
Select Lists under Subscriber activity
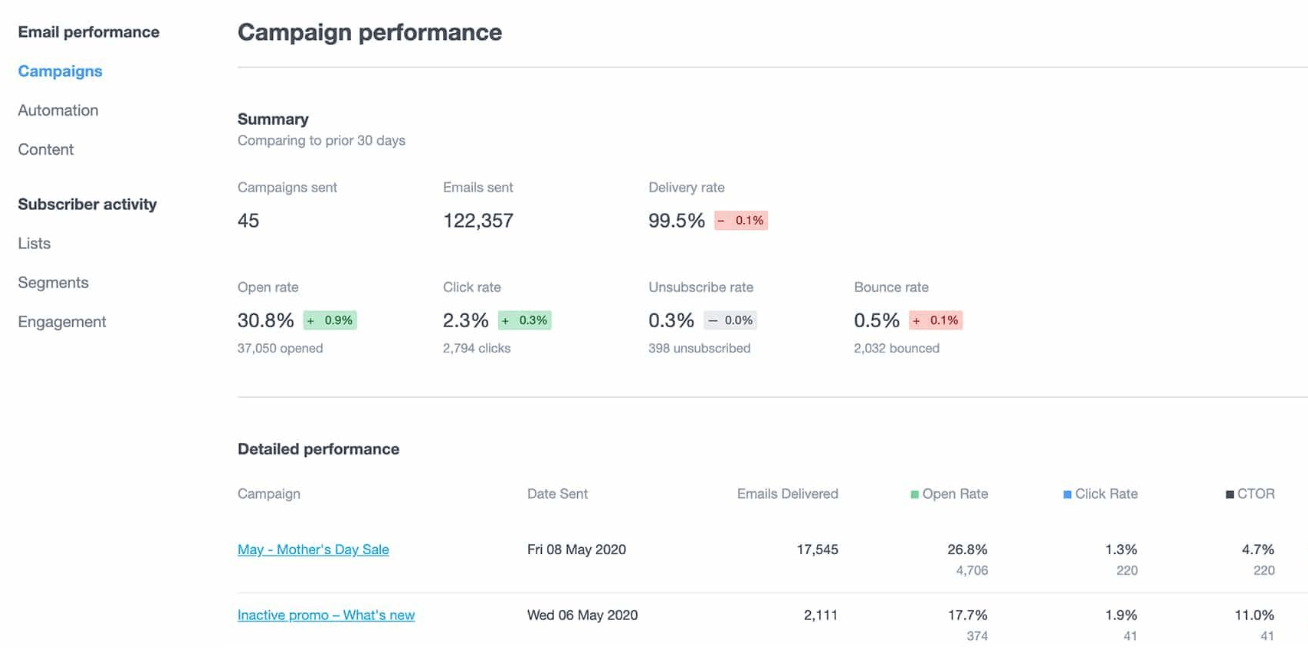click(34, 243)
